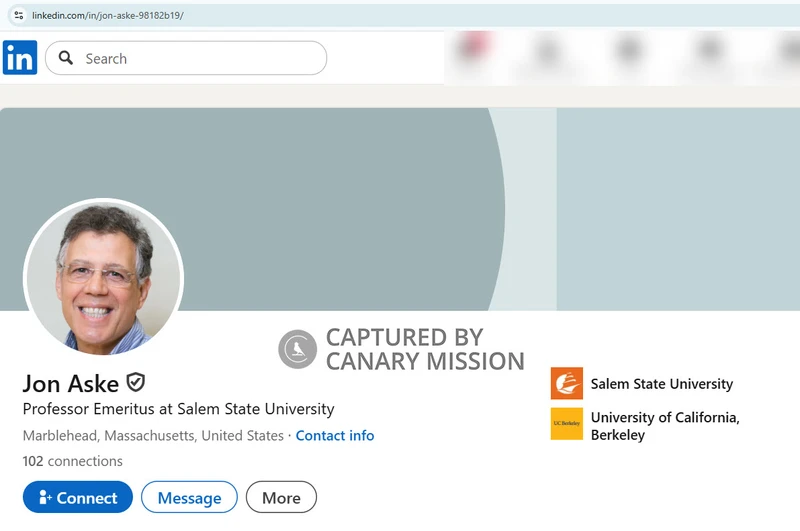View the 102 connections link
The image size is (800, 531).
click(x=72, y=461)
